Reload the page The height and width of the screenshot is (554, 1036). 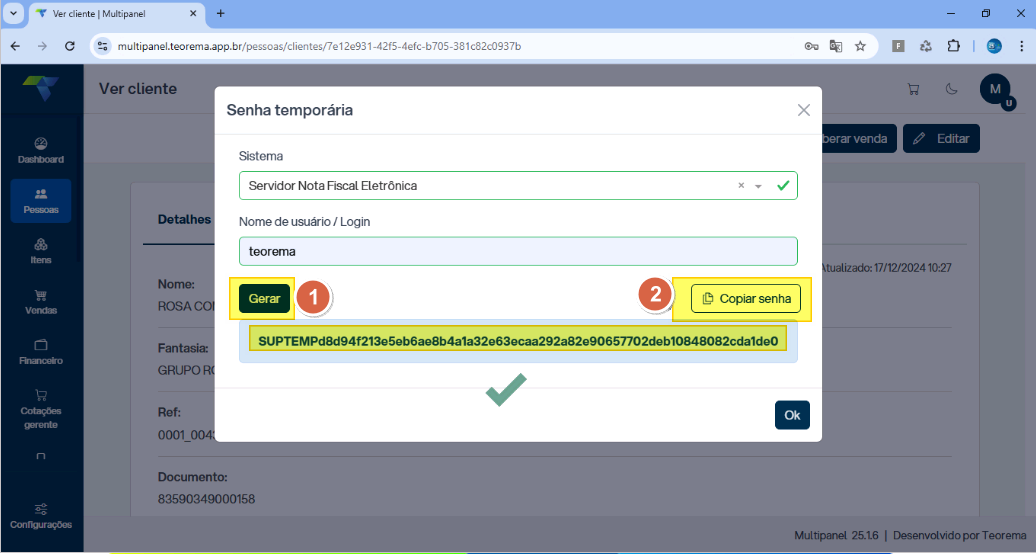[69, 46]
